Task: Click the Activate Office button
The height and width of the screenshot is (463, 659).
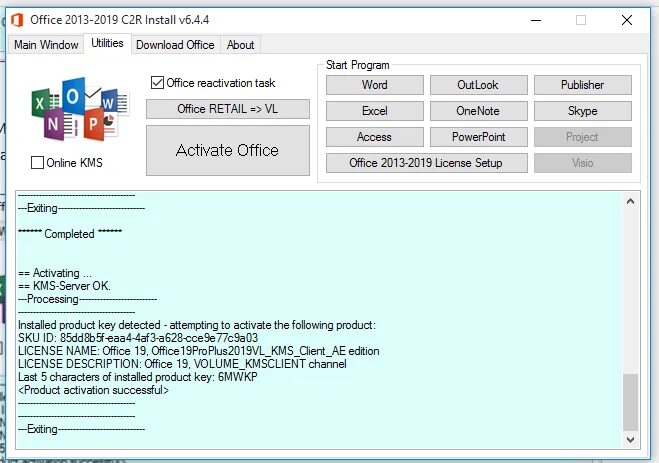Action: point(228,150)
